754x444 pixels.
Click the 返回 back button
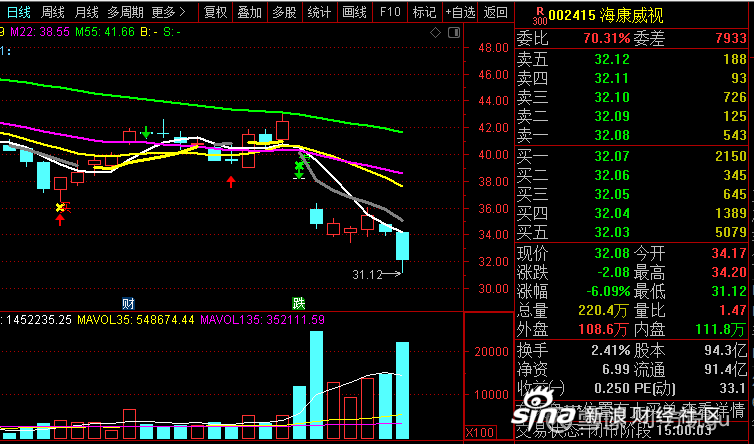(x=495, y=12)
